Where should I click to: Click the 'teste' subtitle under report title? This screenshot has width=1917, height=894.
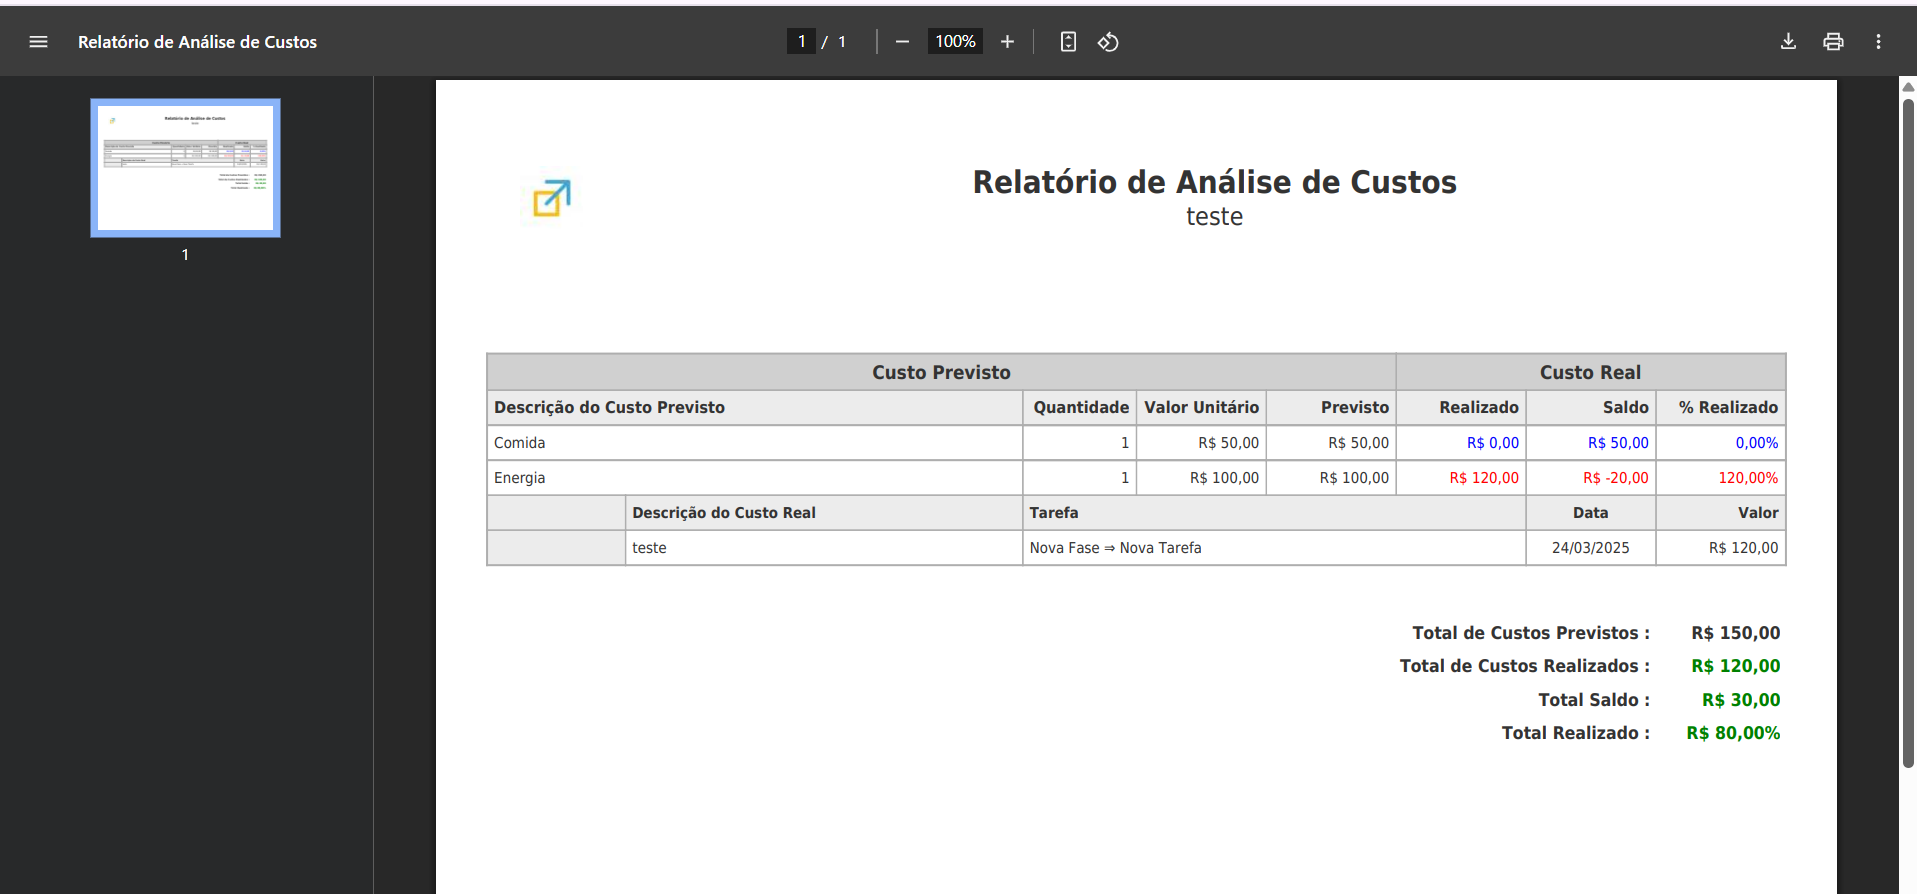pyautogui.click(x=1214, y=217)
